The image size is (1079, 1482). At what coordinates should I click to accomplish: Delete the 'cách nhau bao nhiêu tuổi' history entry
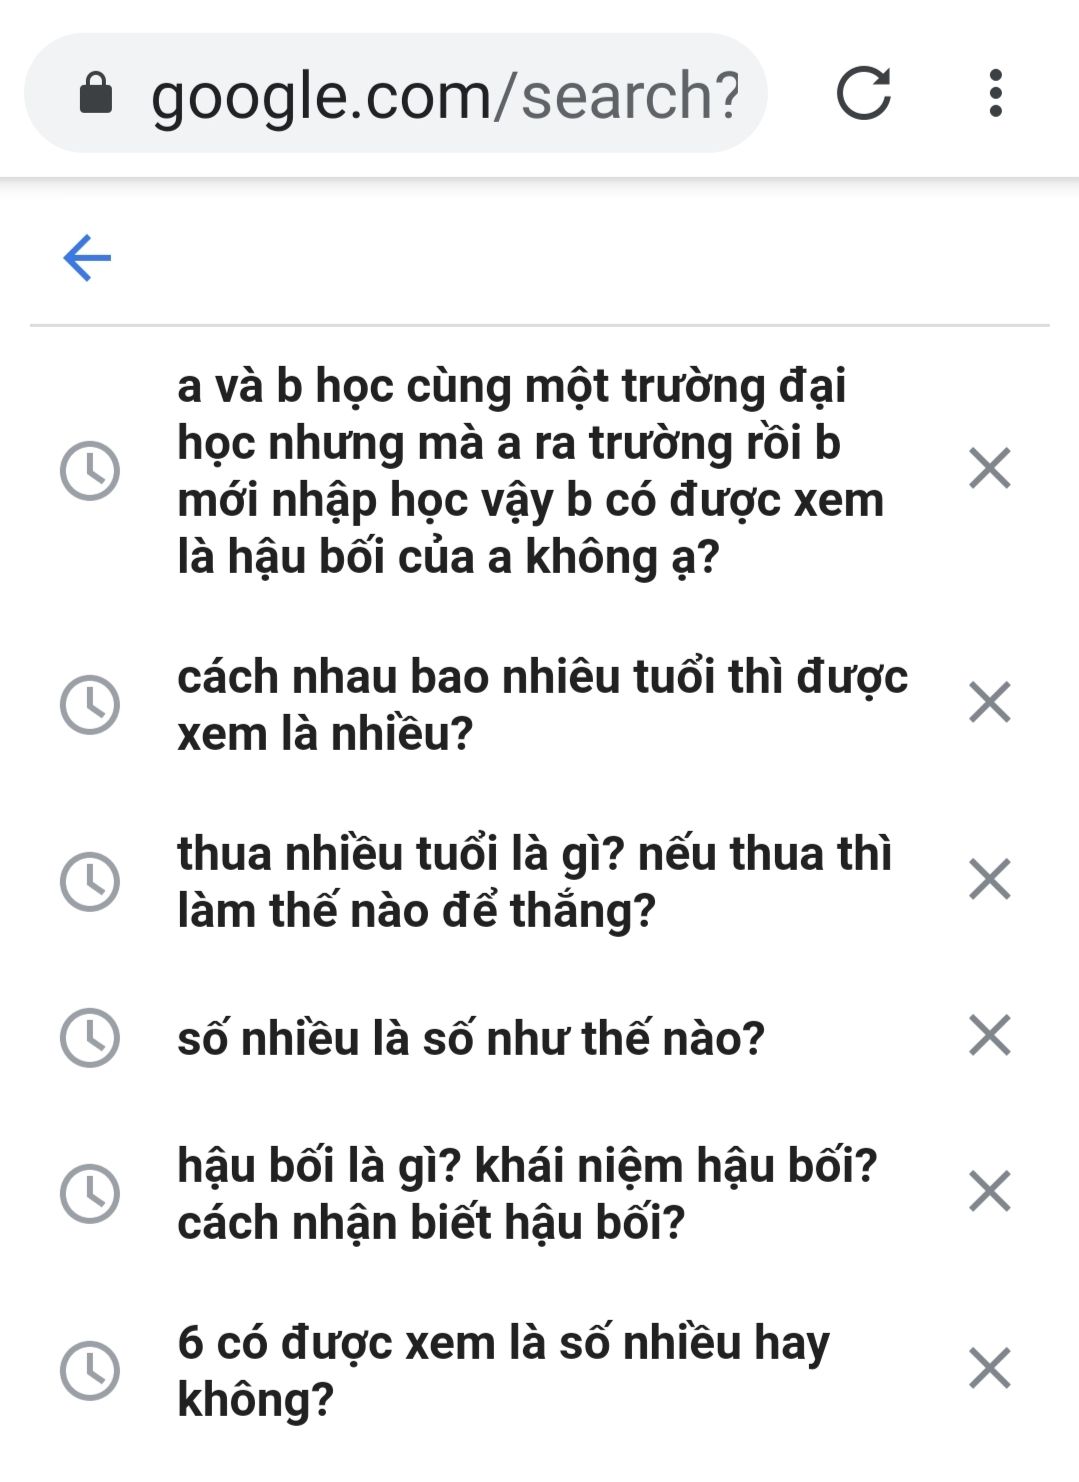click(x=990, y=702)
